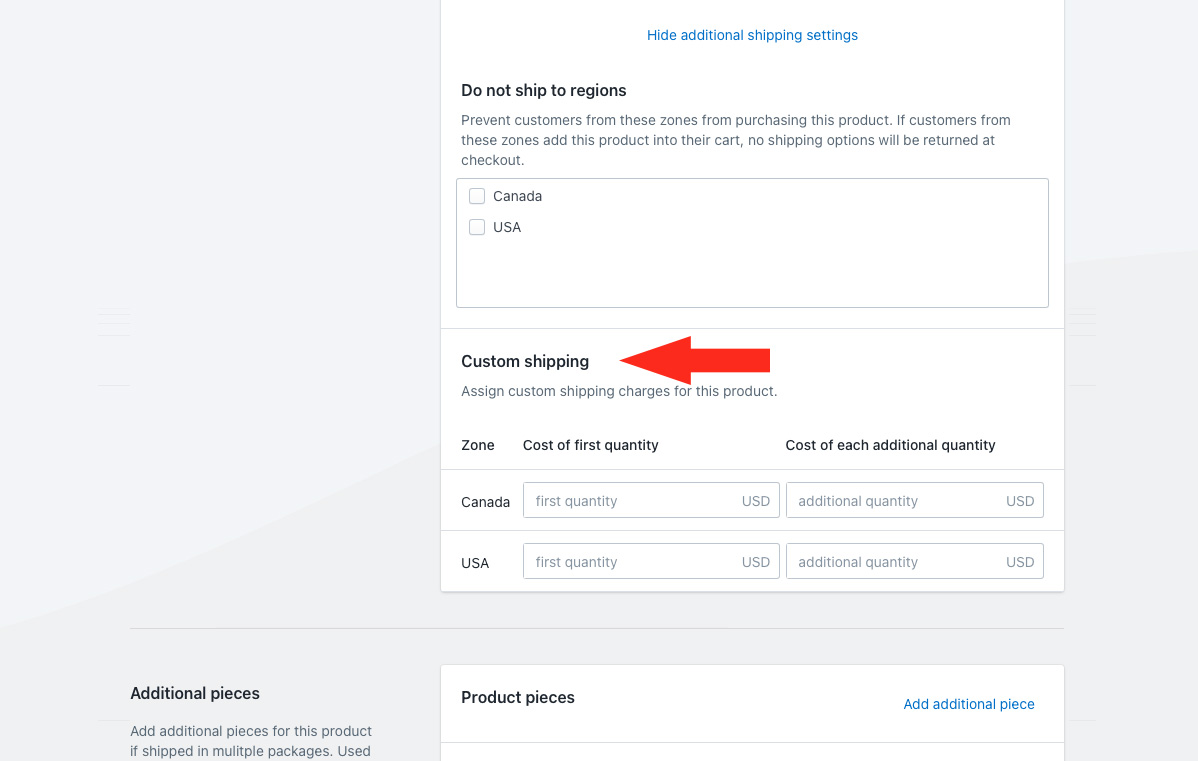Click the Do not ship to regions heading

coord(543,90)
